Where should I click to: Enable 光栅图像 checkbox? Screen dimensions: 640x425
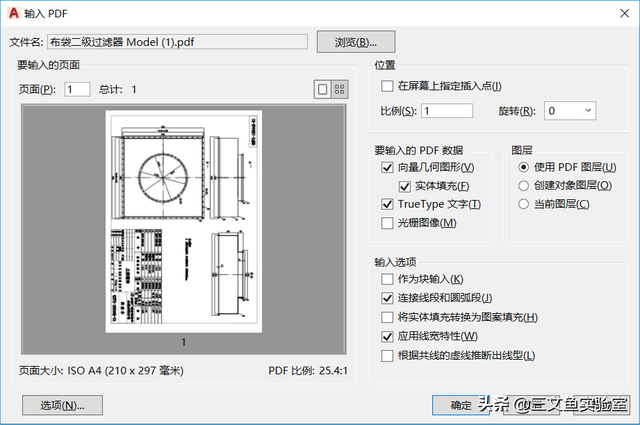point(387,223)
